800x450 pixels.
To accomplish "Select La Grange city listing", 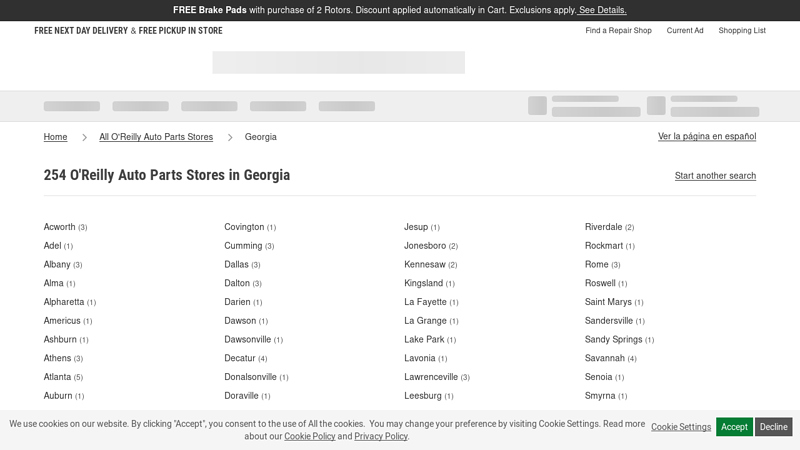I will pyautogui.click(x=432, y=321).
